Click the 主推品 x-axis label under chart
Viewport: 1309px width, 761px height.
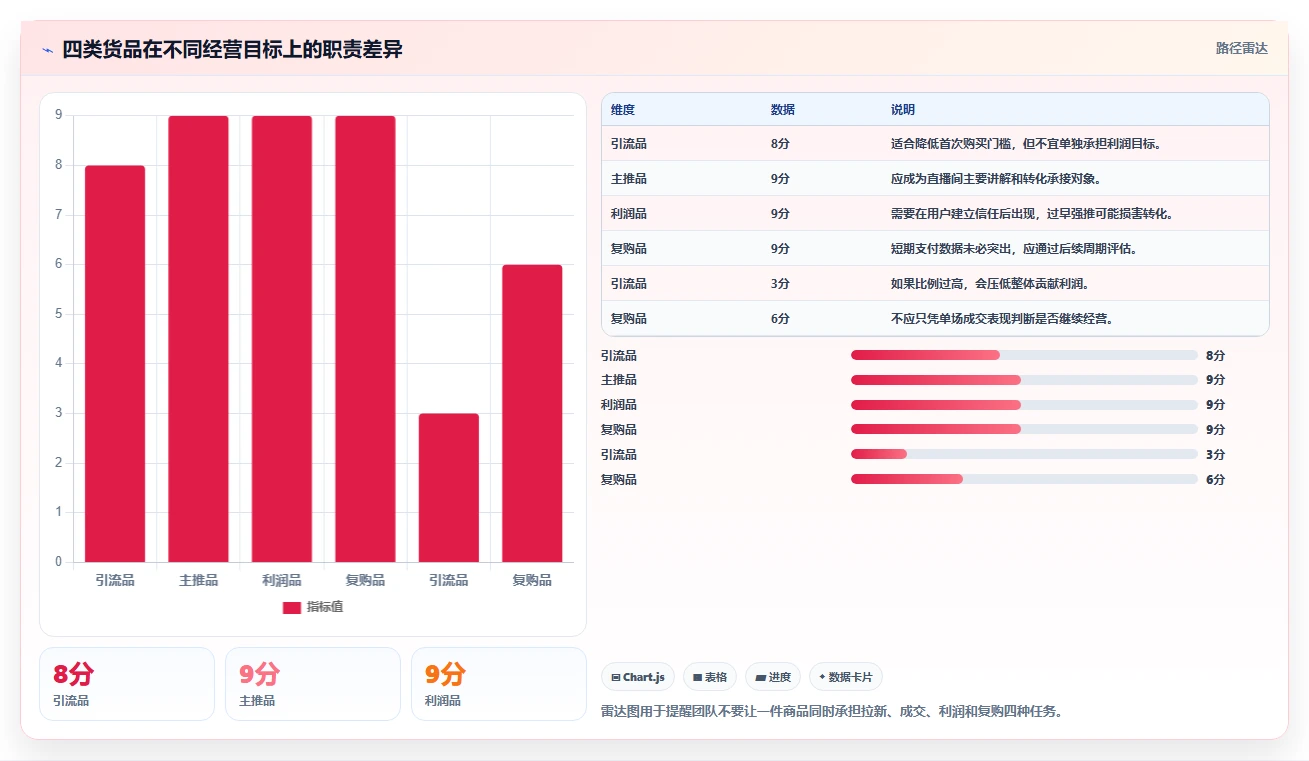(x=198, y=580)
